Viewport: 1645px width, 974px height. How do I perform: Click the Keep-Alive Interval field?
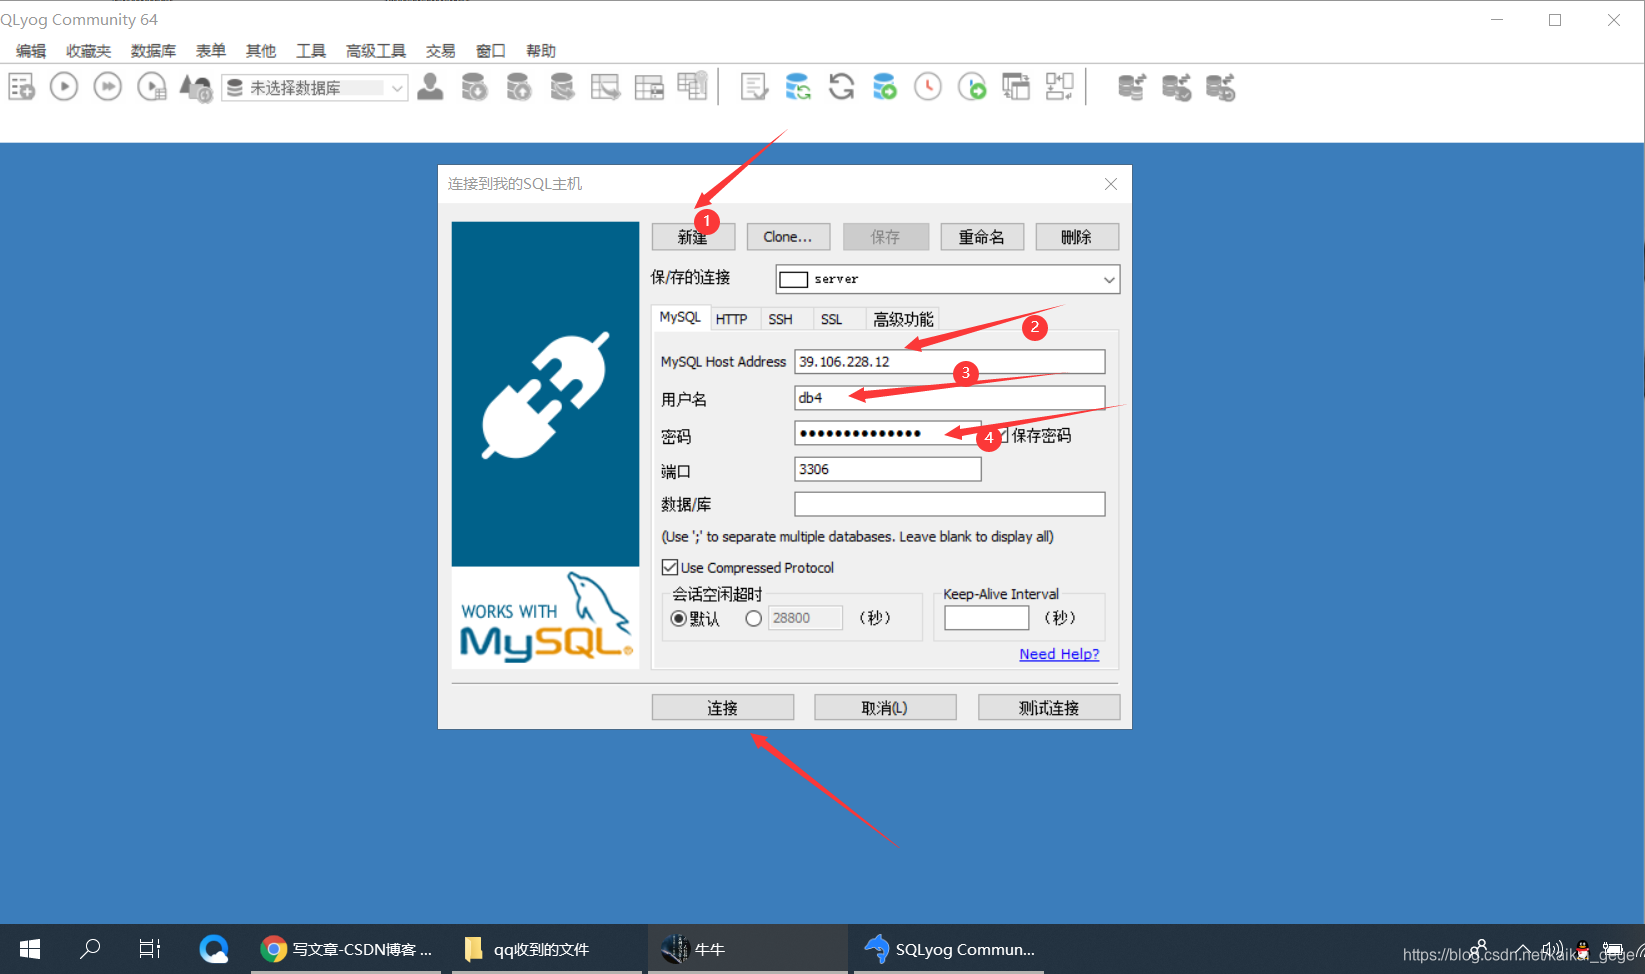pyautogui.click(x=987, y=618)
